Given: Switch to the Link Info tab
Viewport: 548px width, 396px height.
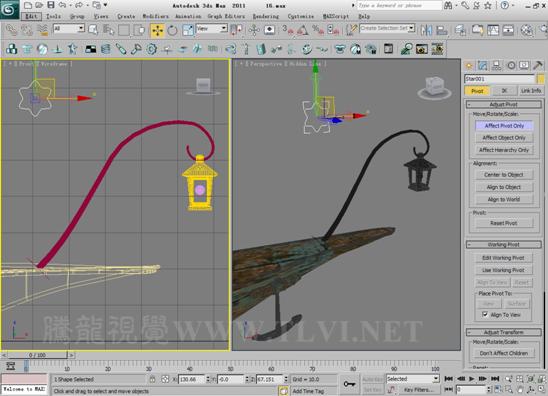Looking at the screenshot, I should point(531,91).
